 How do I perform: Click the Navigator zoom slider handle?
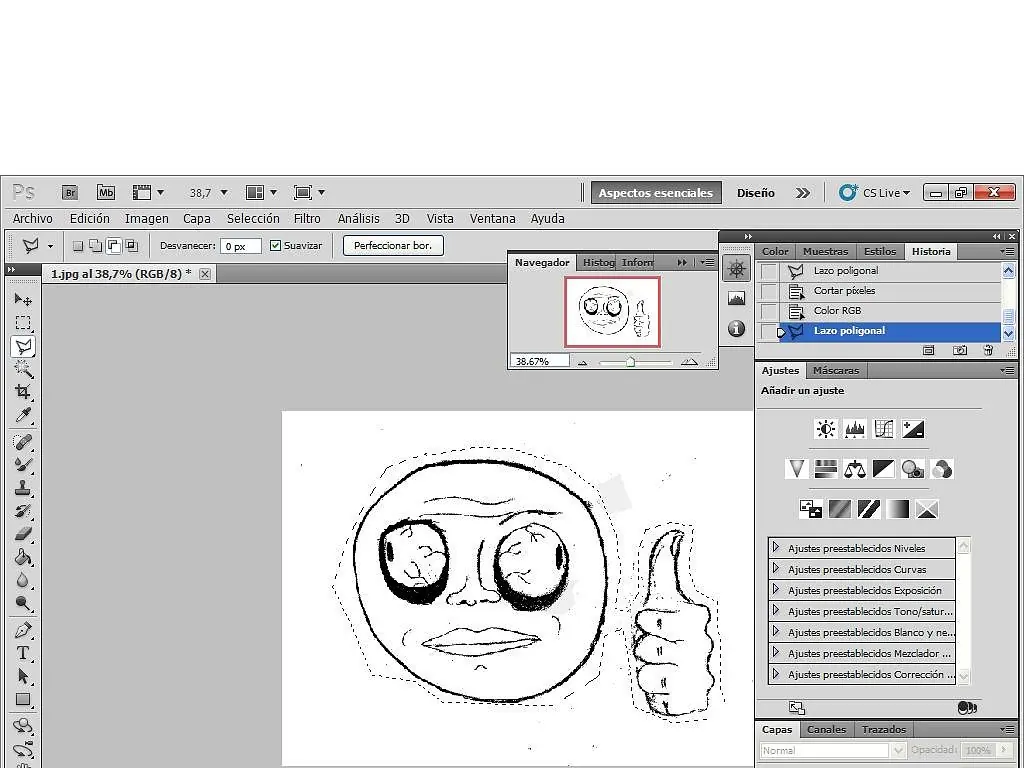click(630, 362)
